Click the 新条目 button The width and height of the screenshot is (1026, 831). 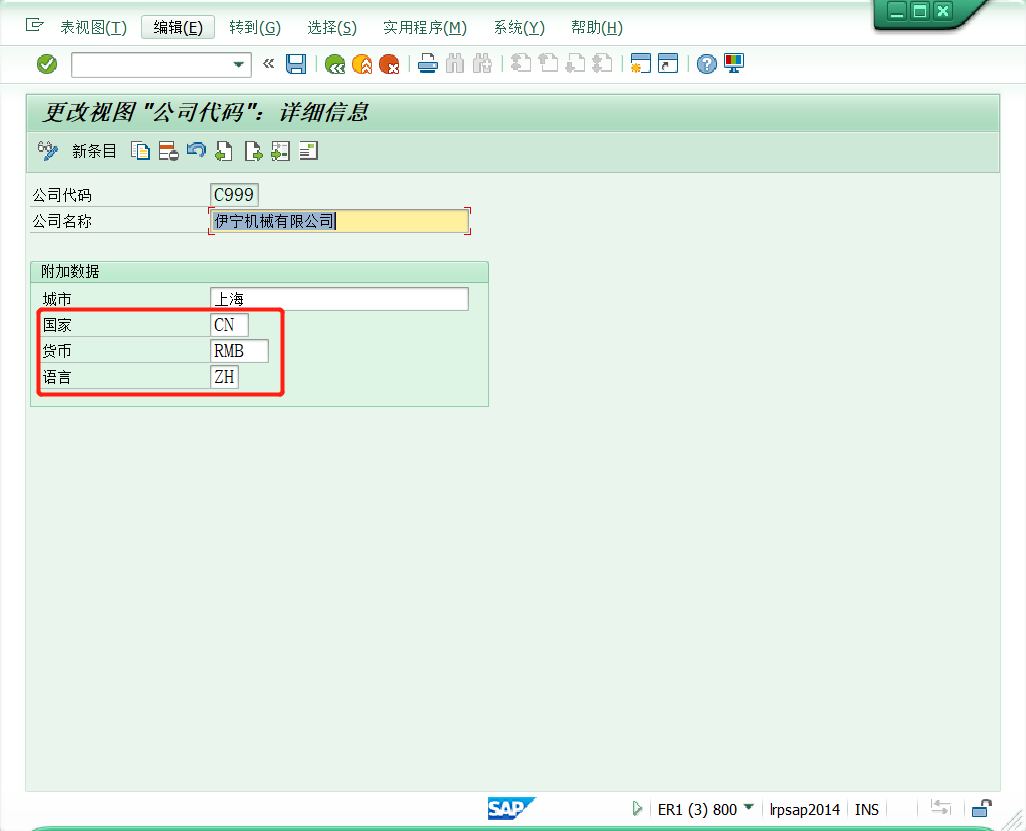[x=94, y=150]
